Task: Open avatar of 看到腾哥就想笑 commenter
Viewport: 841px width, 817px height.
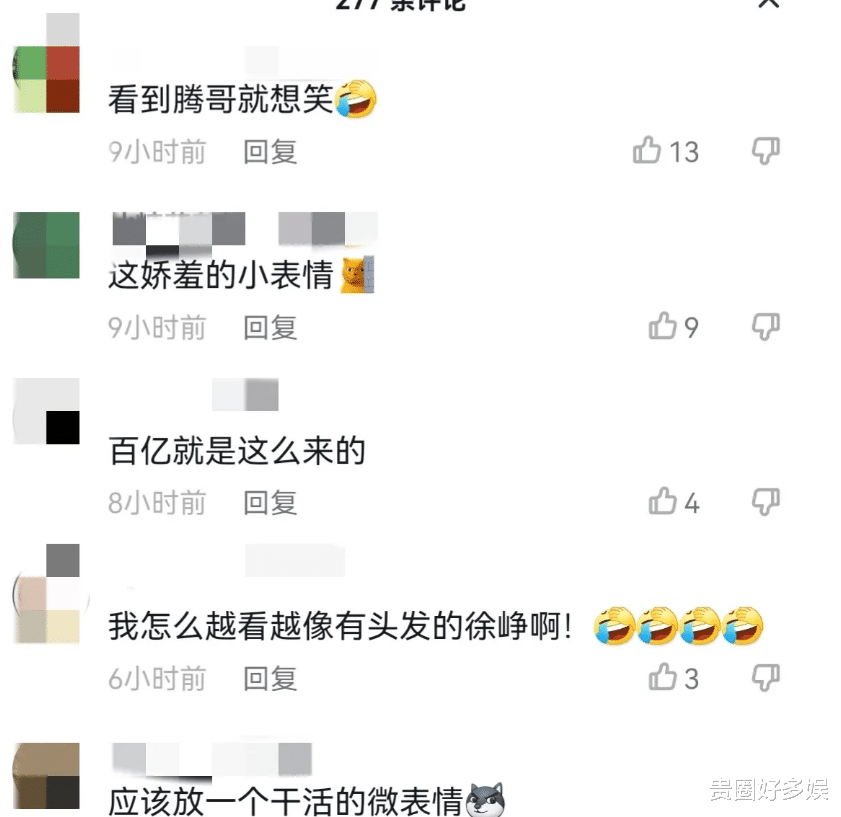Action: coord(46,79)
